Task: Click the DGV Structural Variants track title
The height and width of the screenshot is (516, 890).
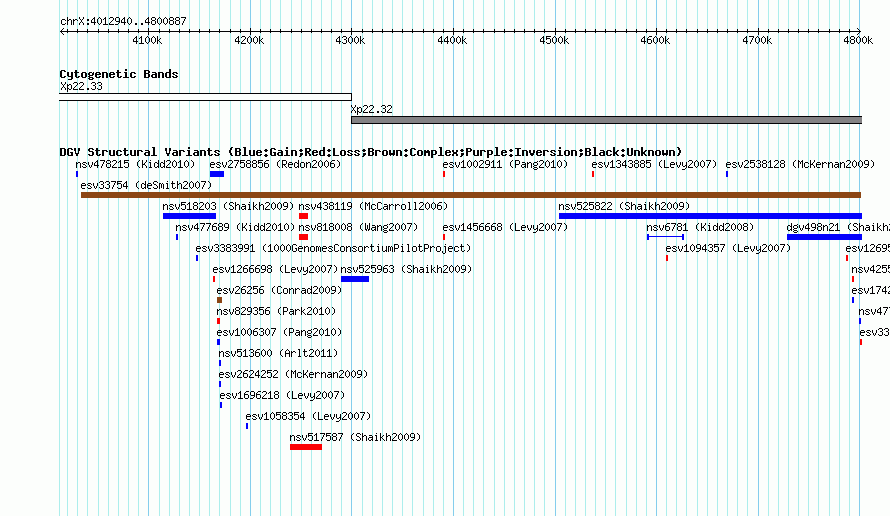Action: [371, 152]
